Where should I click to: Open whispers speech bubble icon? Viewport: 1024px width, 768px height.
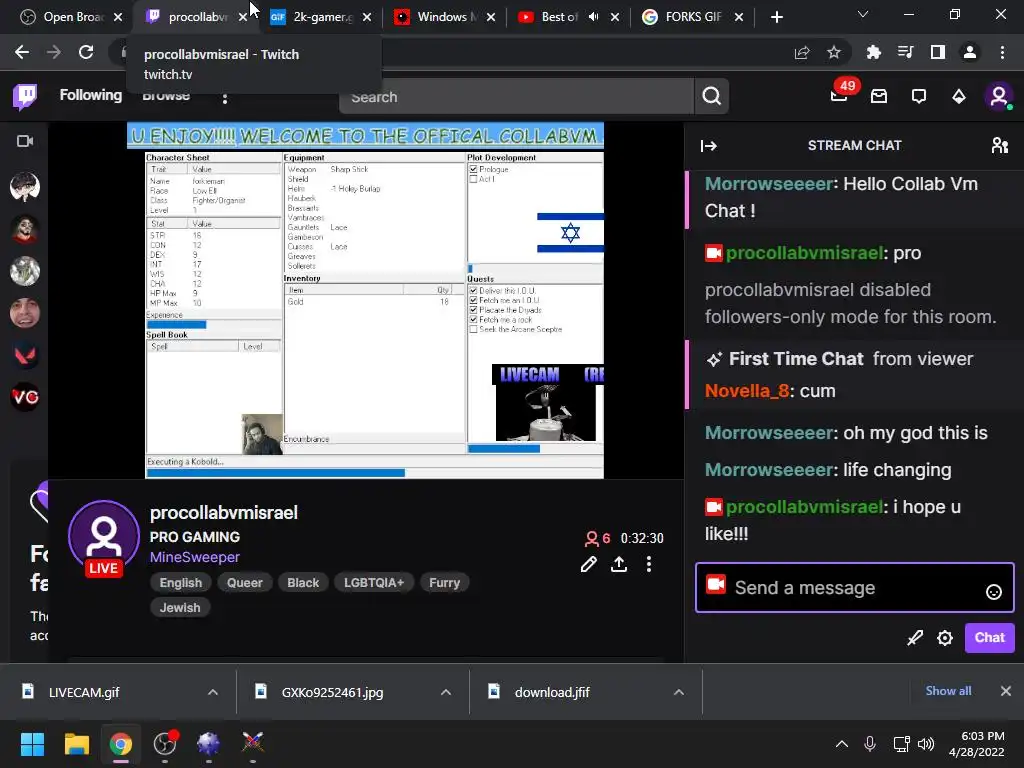coord(919,97)
